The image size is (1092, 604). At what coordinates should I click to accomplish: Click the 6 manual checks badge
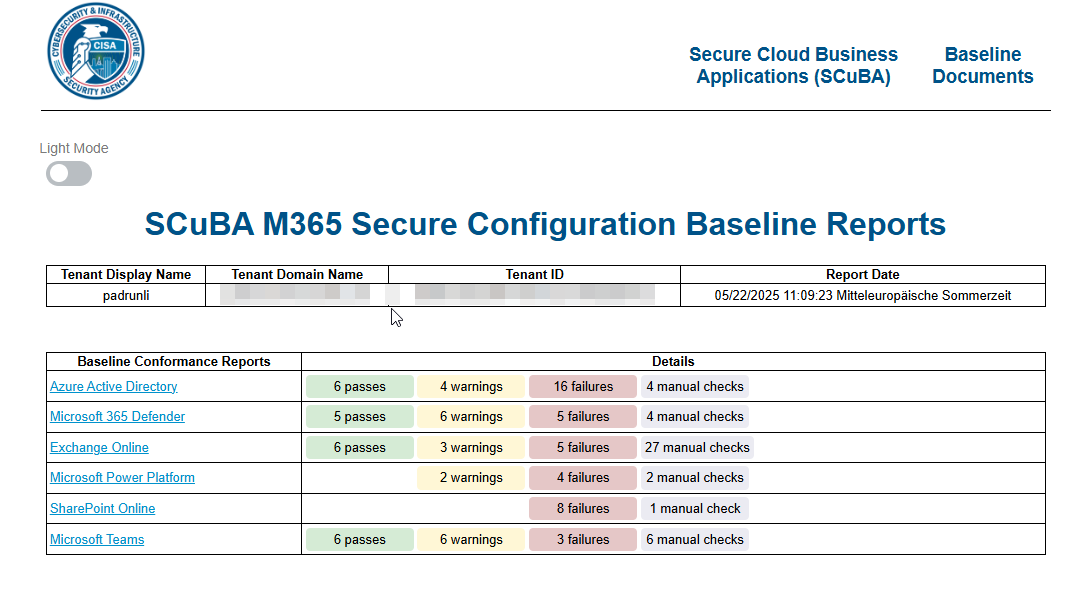coord(695,539)
